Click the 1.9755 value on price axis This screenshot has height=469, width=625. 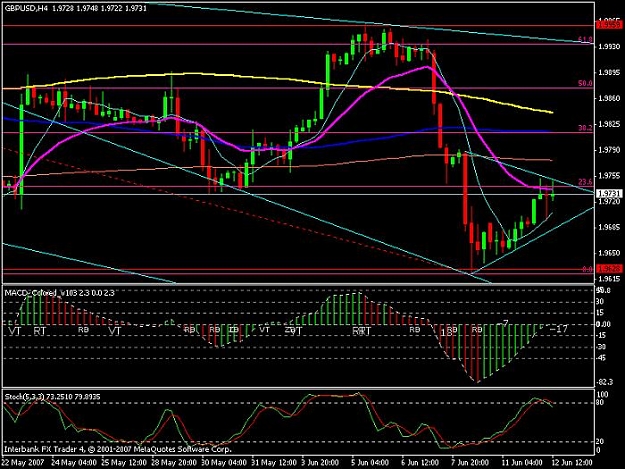609,176
